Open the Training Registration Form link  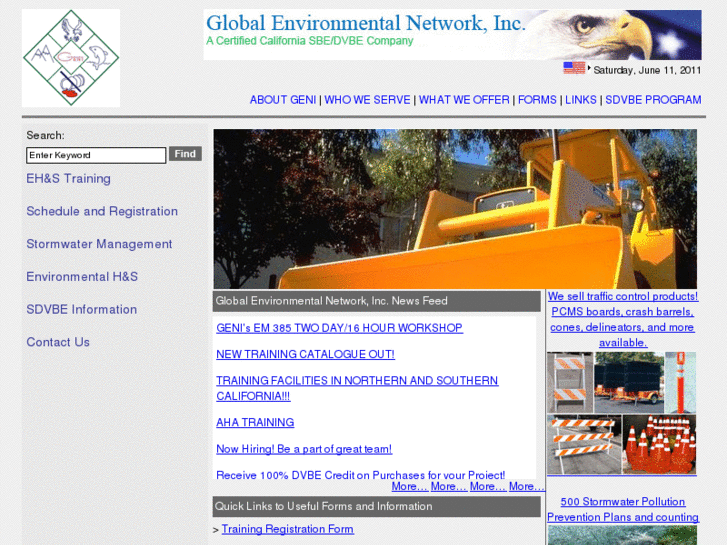[x=287, y=529]
